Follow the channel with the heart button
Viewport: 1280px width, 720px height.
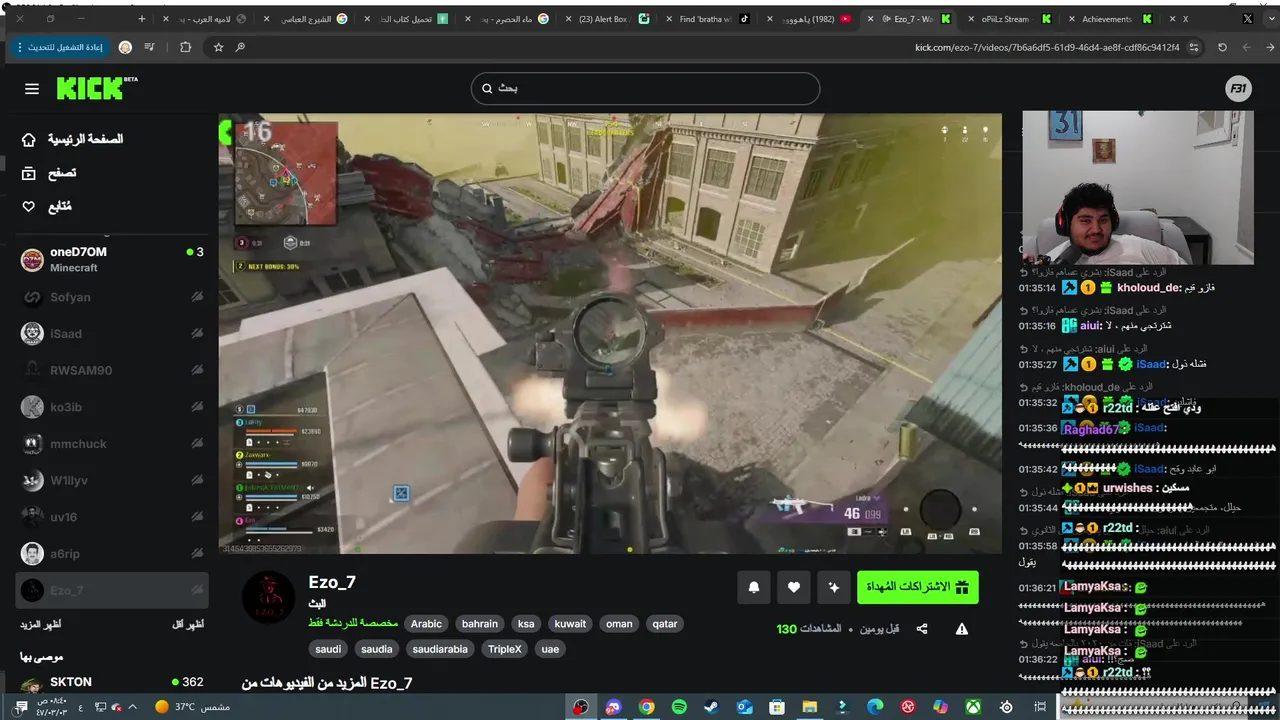[x=794, y=587]
